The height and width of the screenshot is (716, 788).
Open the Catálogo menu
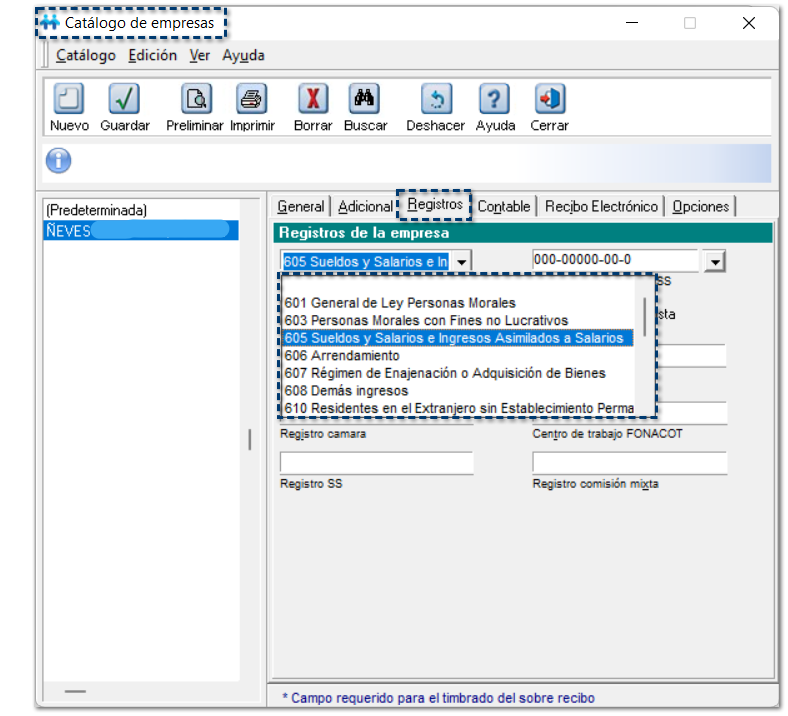(85, 56)
